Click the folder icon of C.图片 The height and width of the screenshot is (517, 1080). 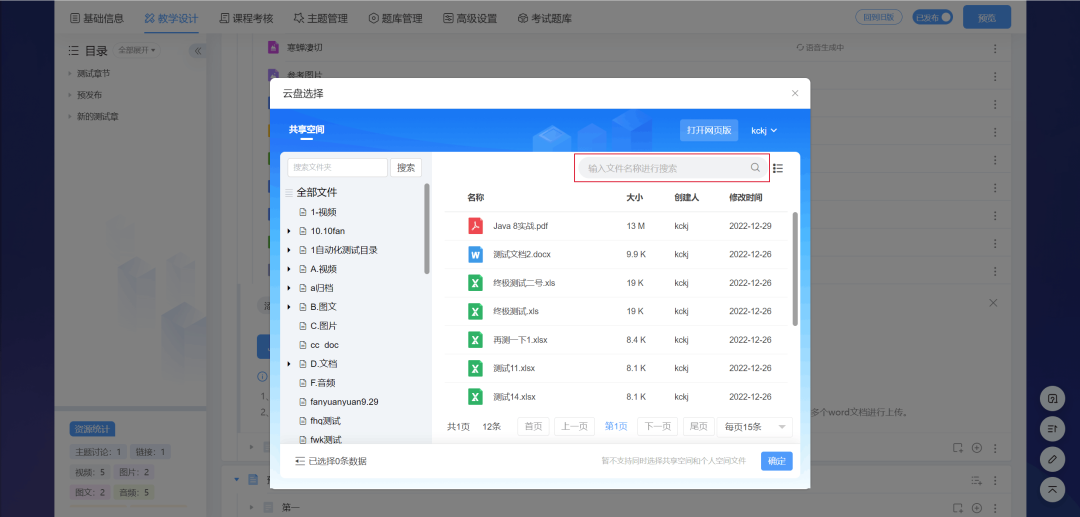coord(302,326)
